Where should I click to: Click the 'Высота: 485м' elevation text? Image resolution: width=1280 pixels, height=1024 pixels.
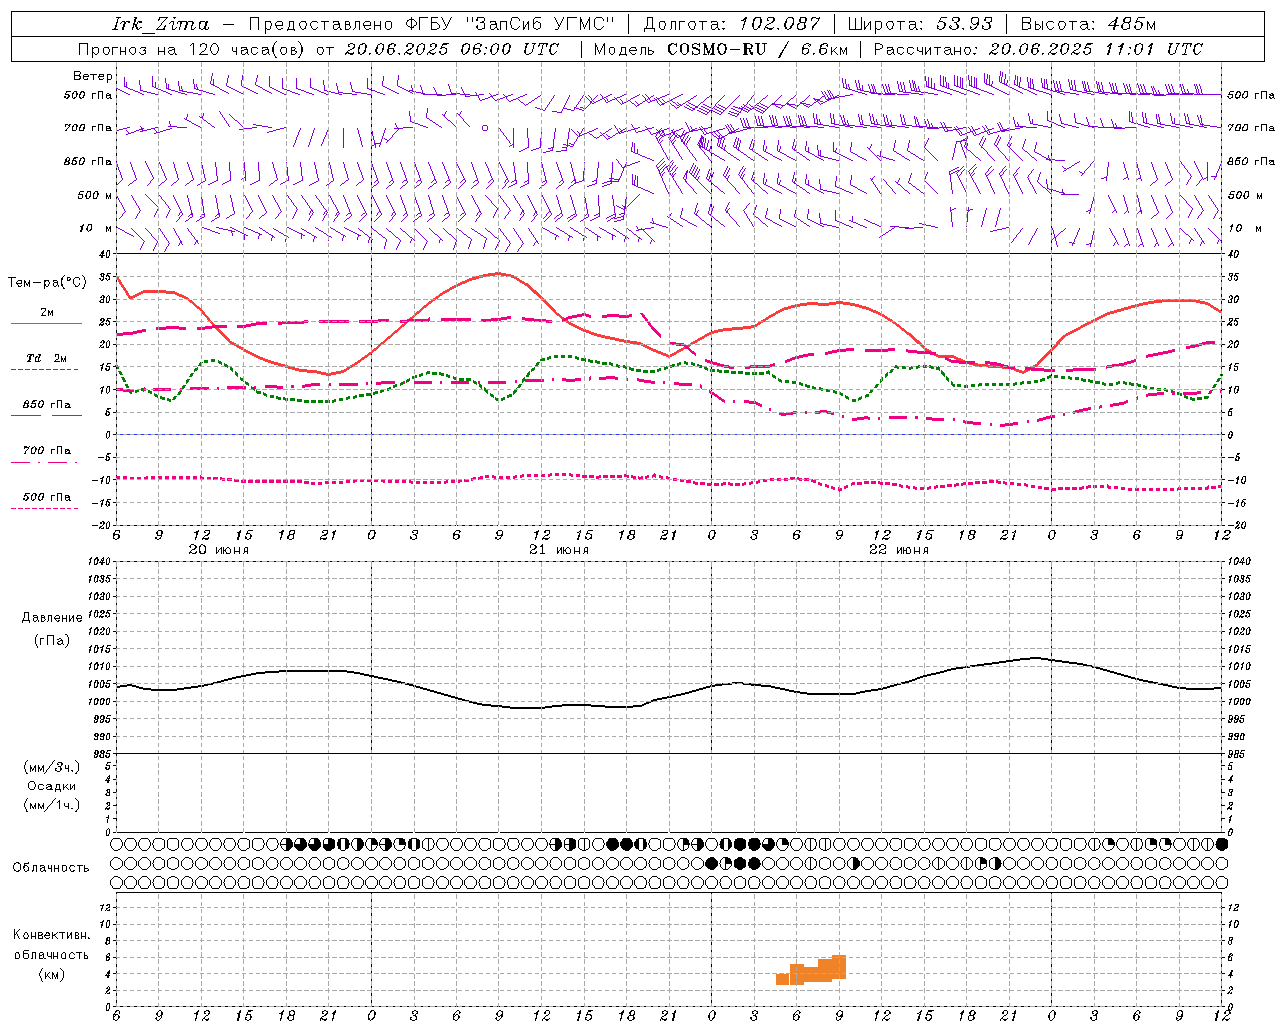point(1088,24)
